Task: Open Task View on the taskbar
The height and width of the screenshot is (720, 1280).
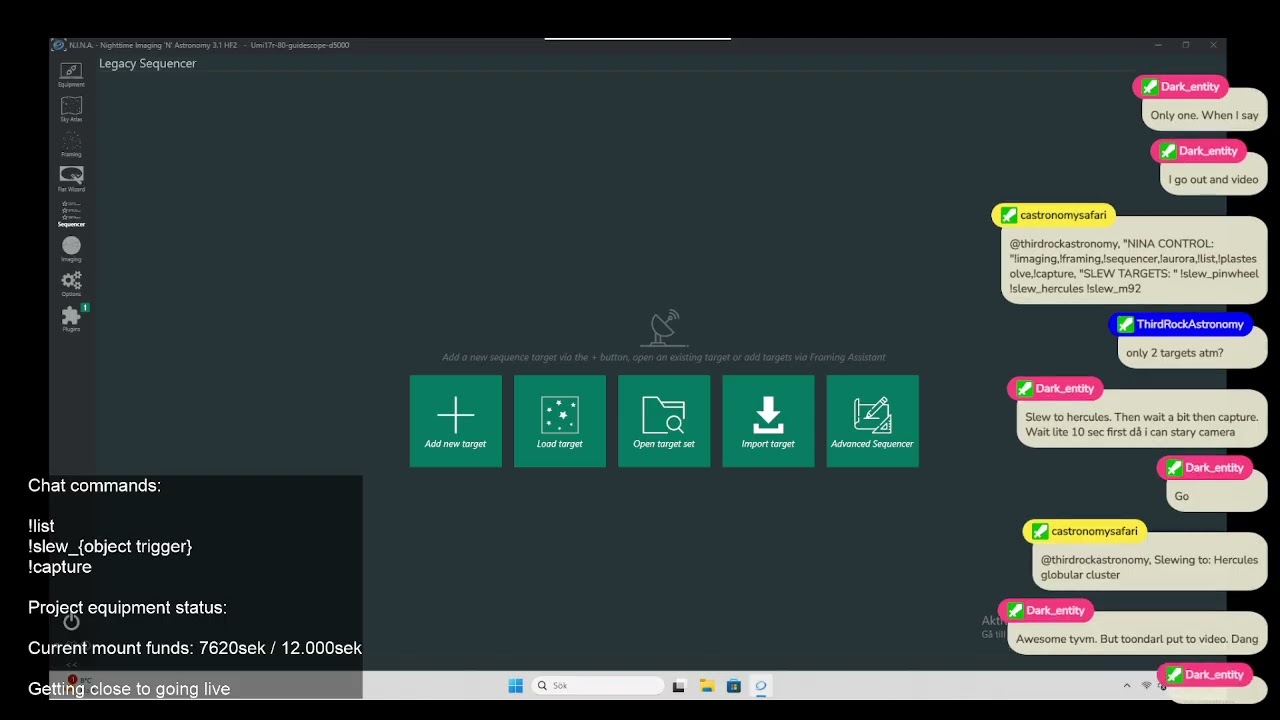Action: (x=679, y=686)
